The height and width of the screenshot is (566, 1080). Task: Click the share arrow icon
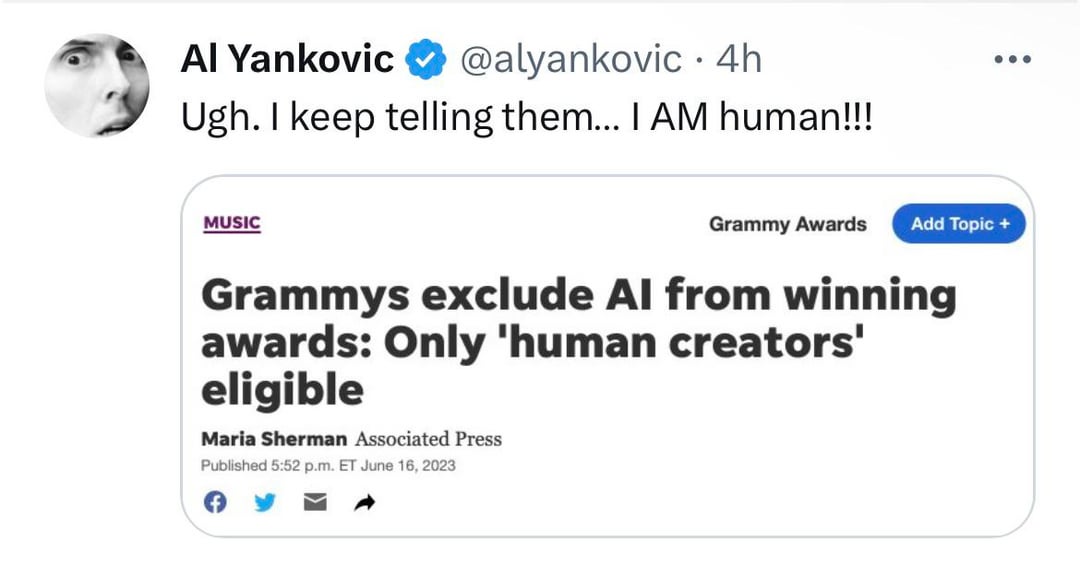click(364, 503)
